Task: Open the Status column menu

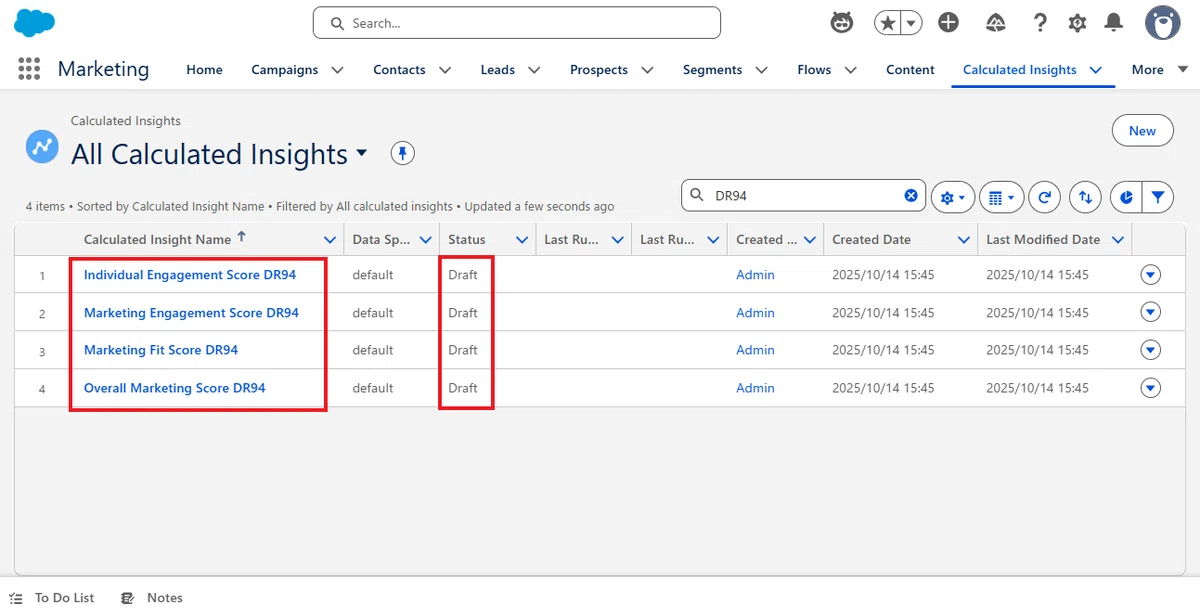Action: [522, 240]
